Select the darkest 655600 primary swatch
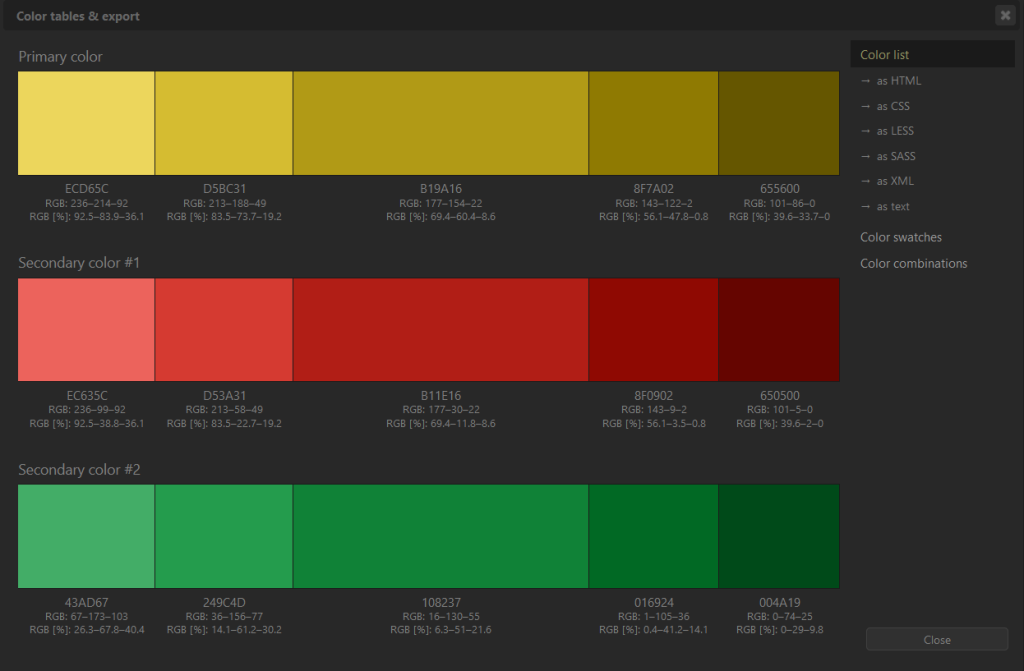The height and width of the screenshot is (671, 1024). click(x=778, y=122)
